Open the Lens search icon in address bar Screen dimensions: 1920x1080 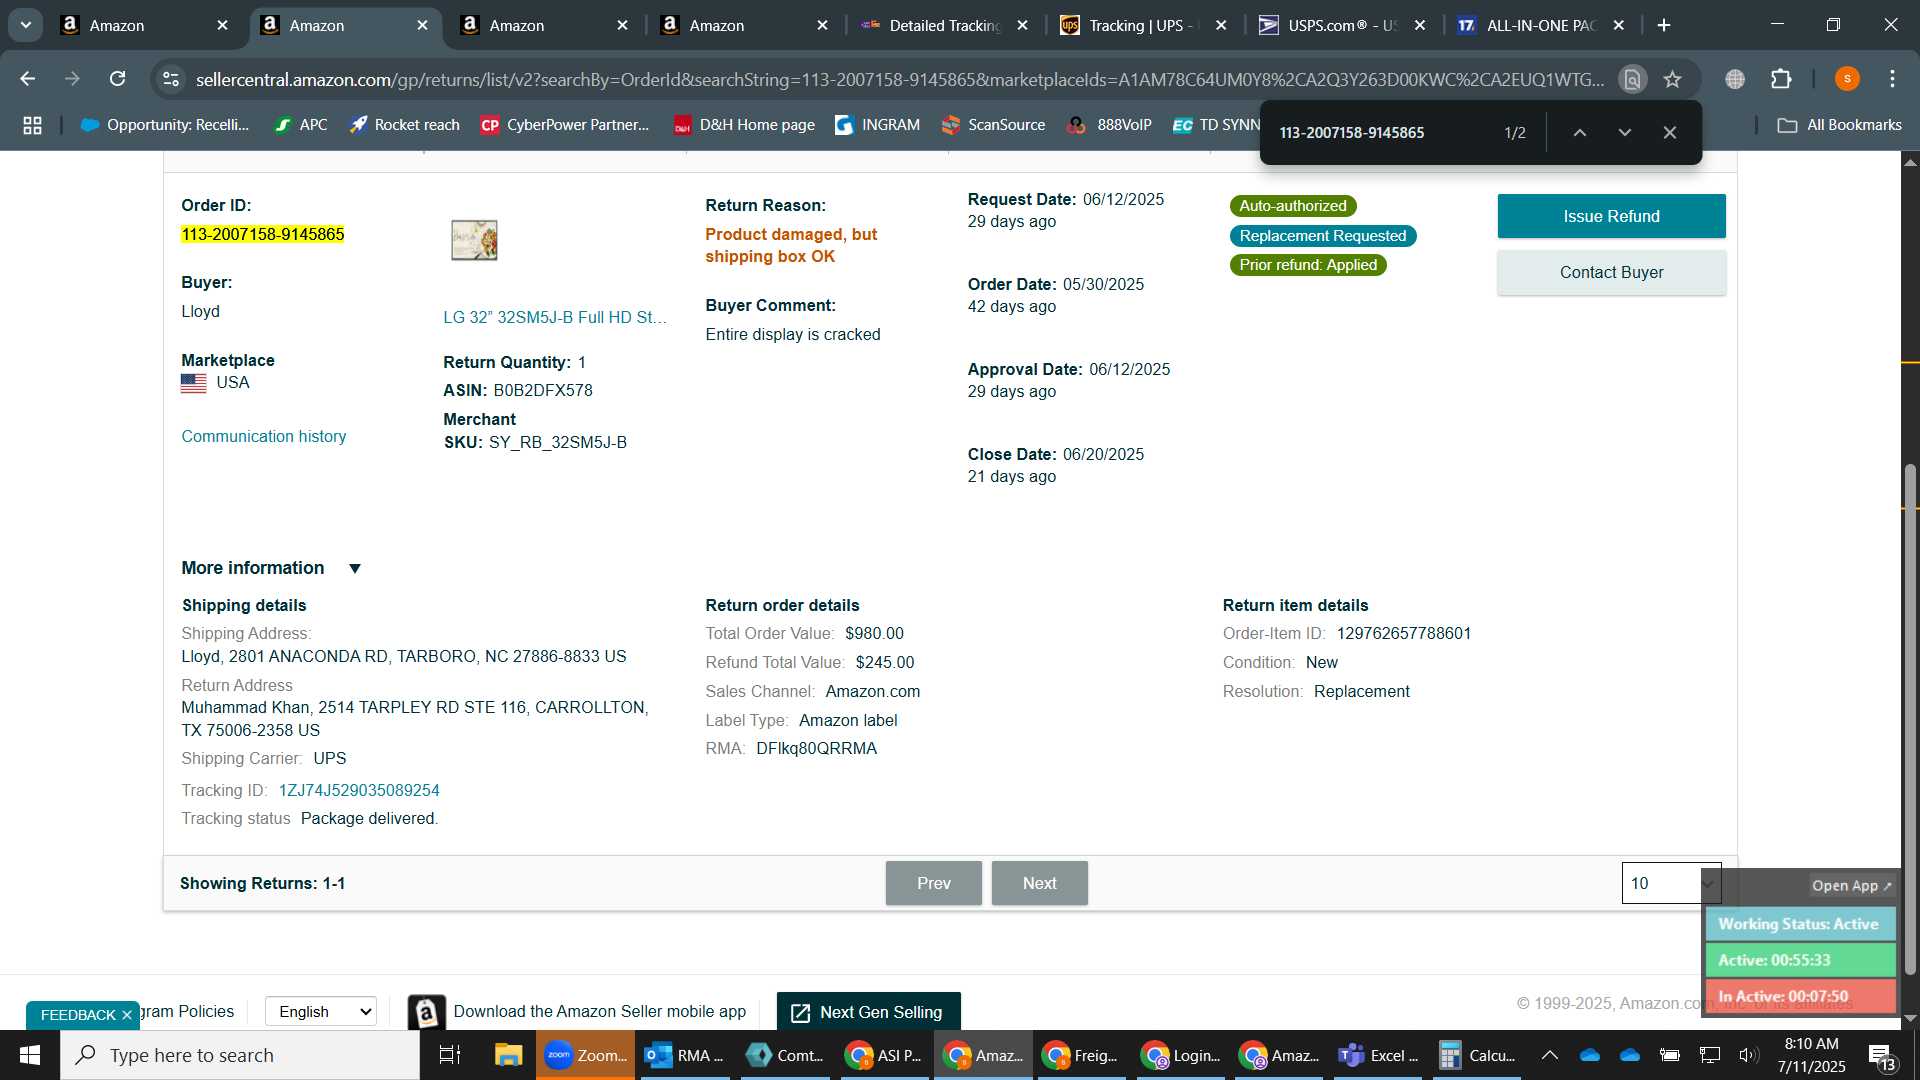click(x=1633, y=79)
